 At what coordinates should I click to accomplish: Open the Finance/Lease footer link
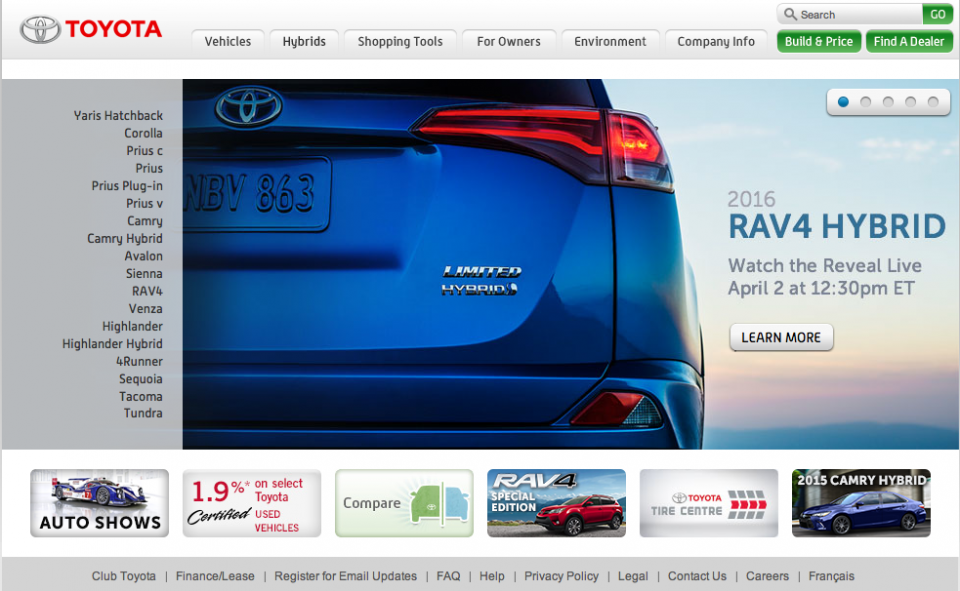point(215,576)
